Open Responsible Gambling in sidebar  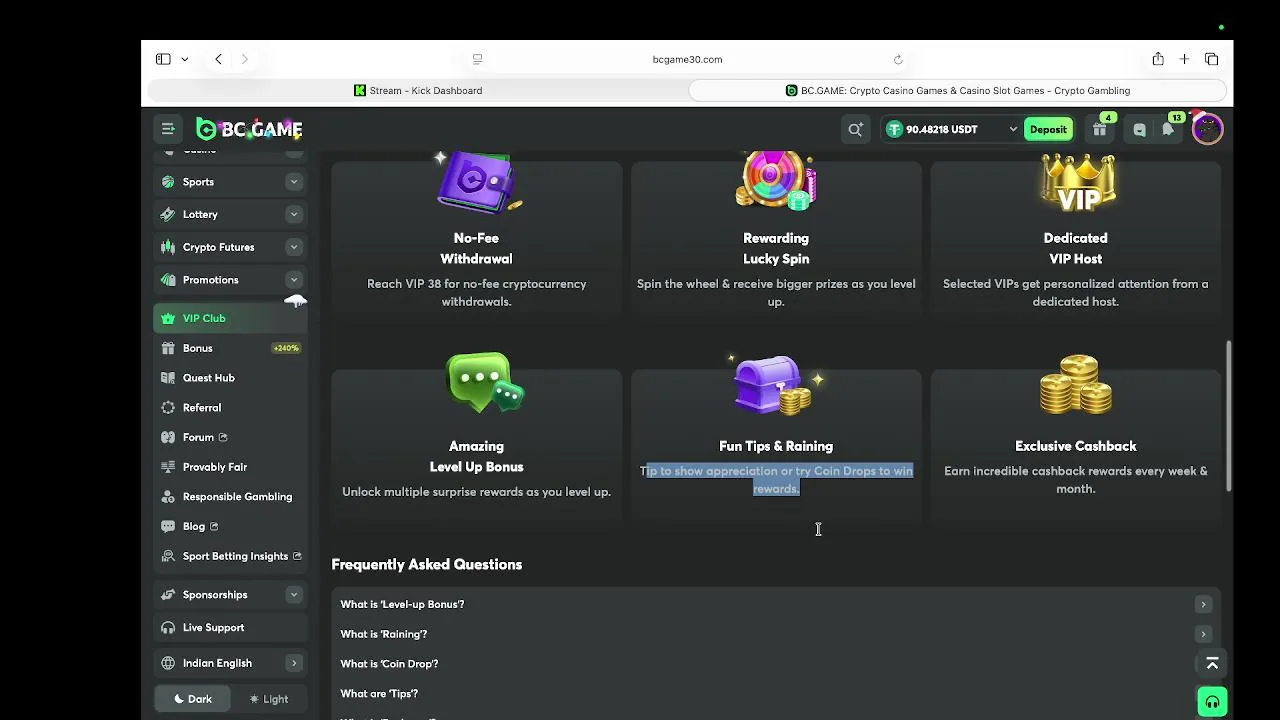click(231, 497)
